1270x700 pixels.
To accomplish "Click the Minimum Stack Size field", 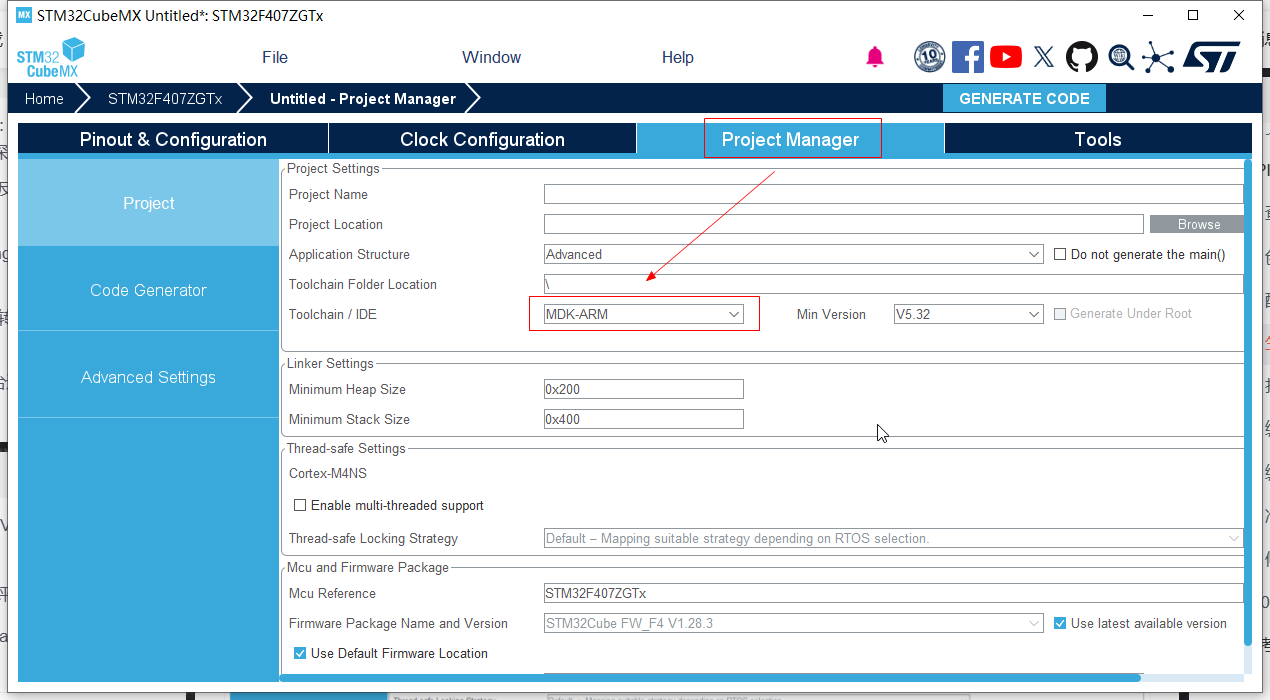I will pos(644,419).
